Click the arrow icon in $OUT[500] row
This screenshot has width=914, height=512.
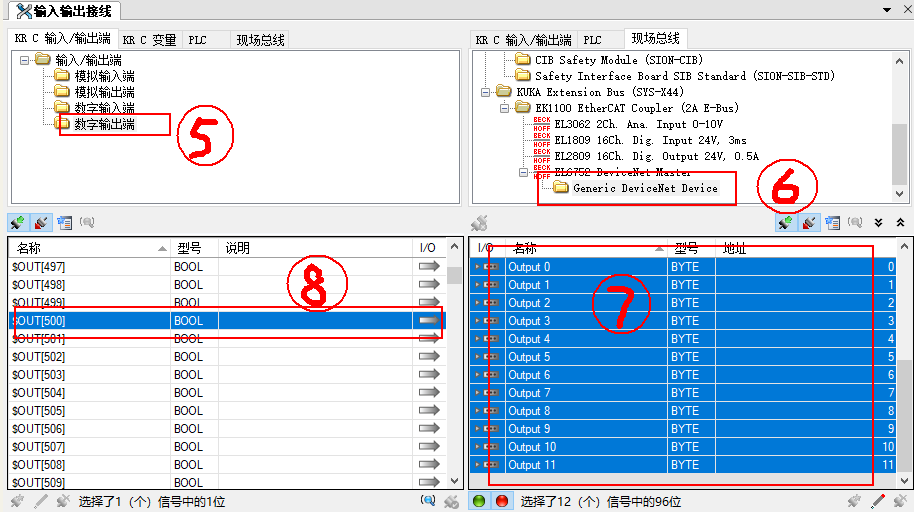pos(429,320)
